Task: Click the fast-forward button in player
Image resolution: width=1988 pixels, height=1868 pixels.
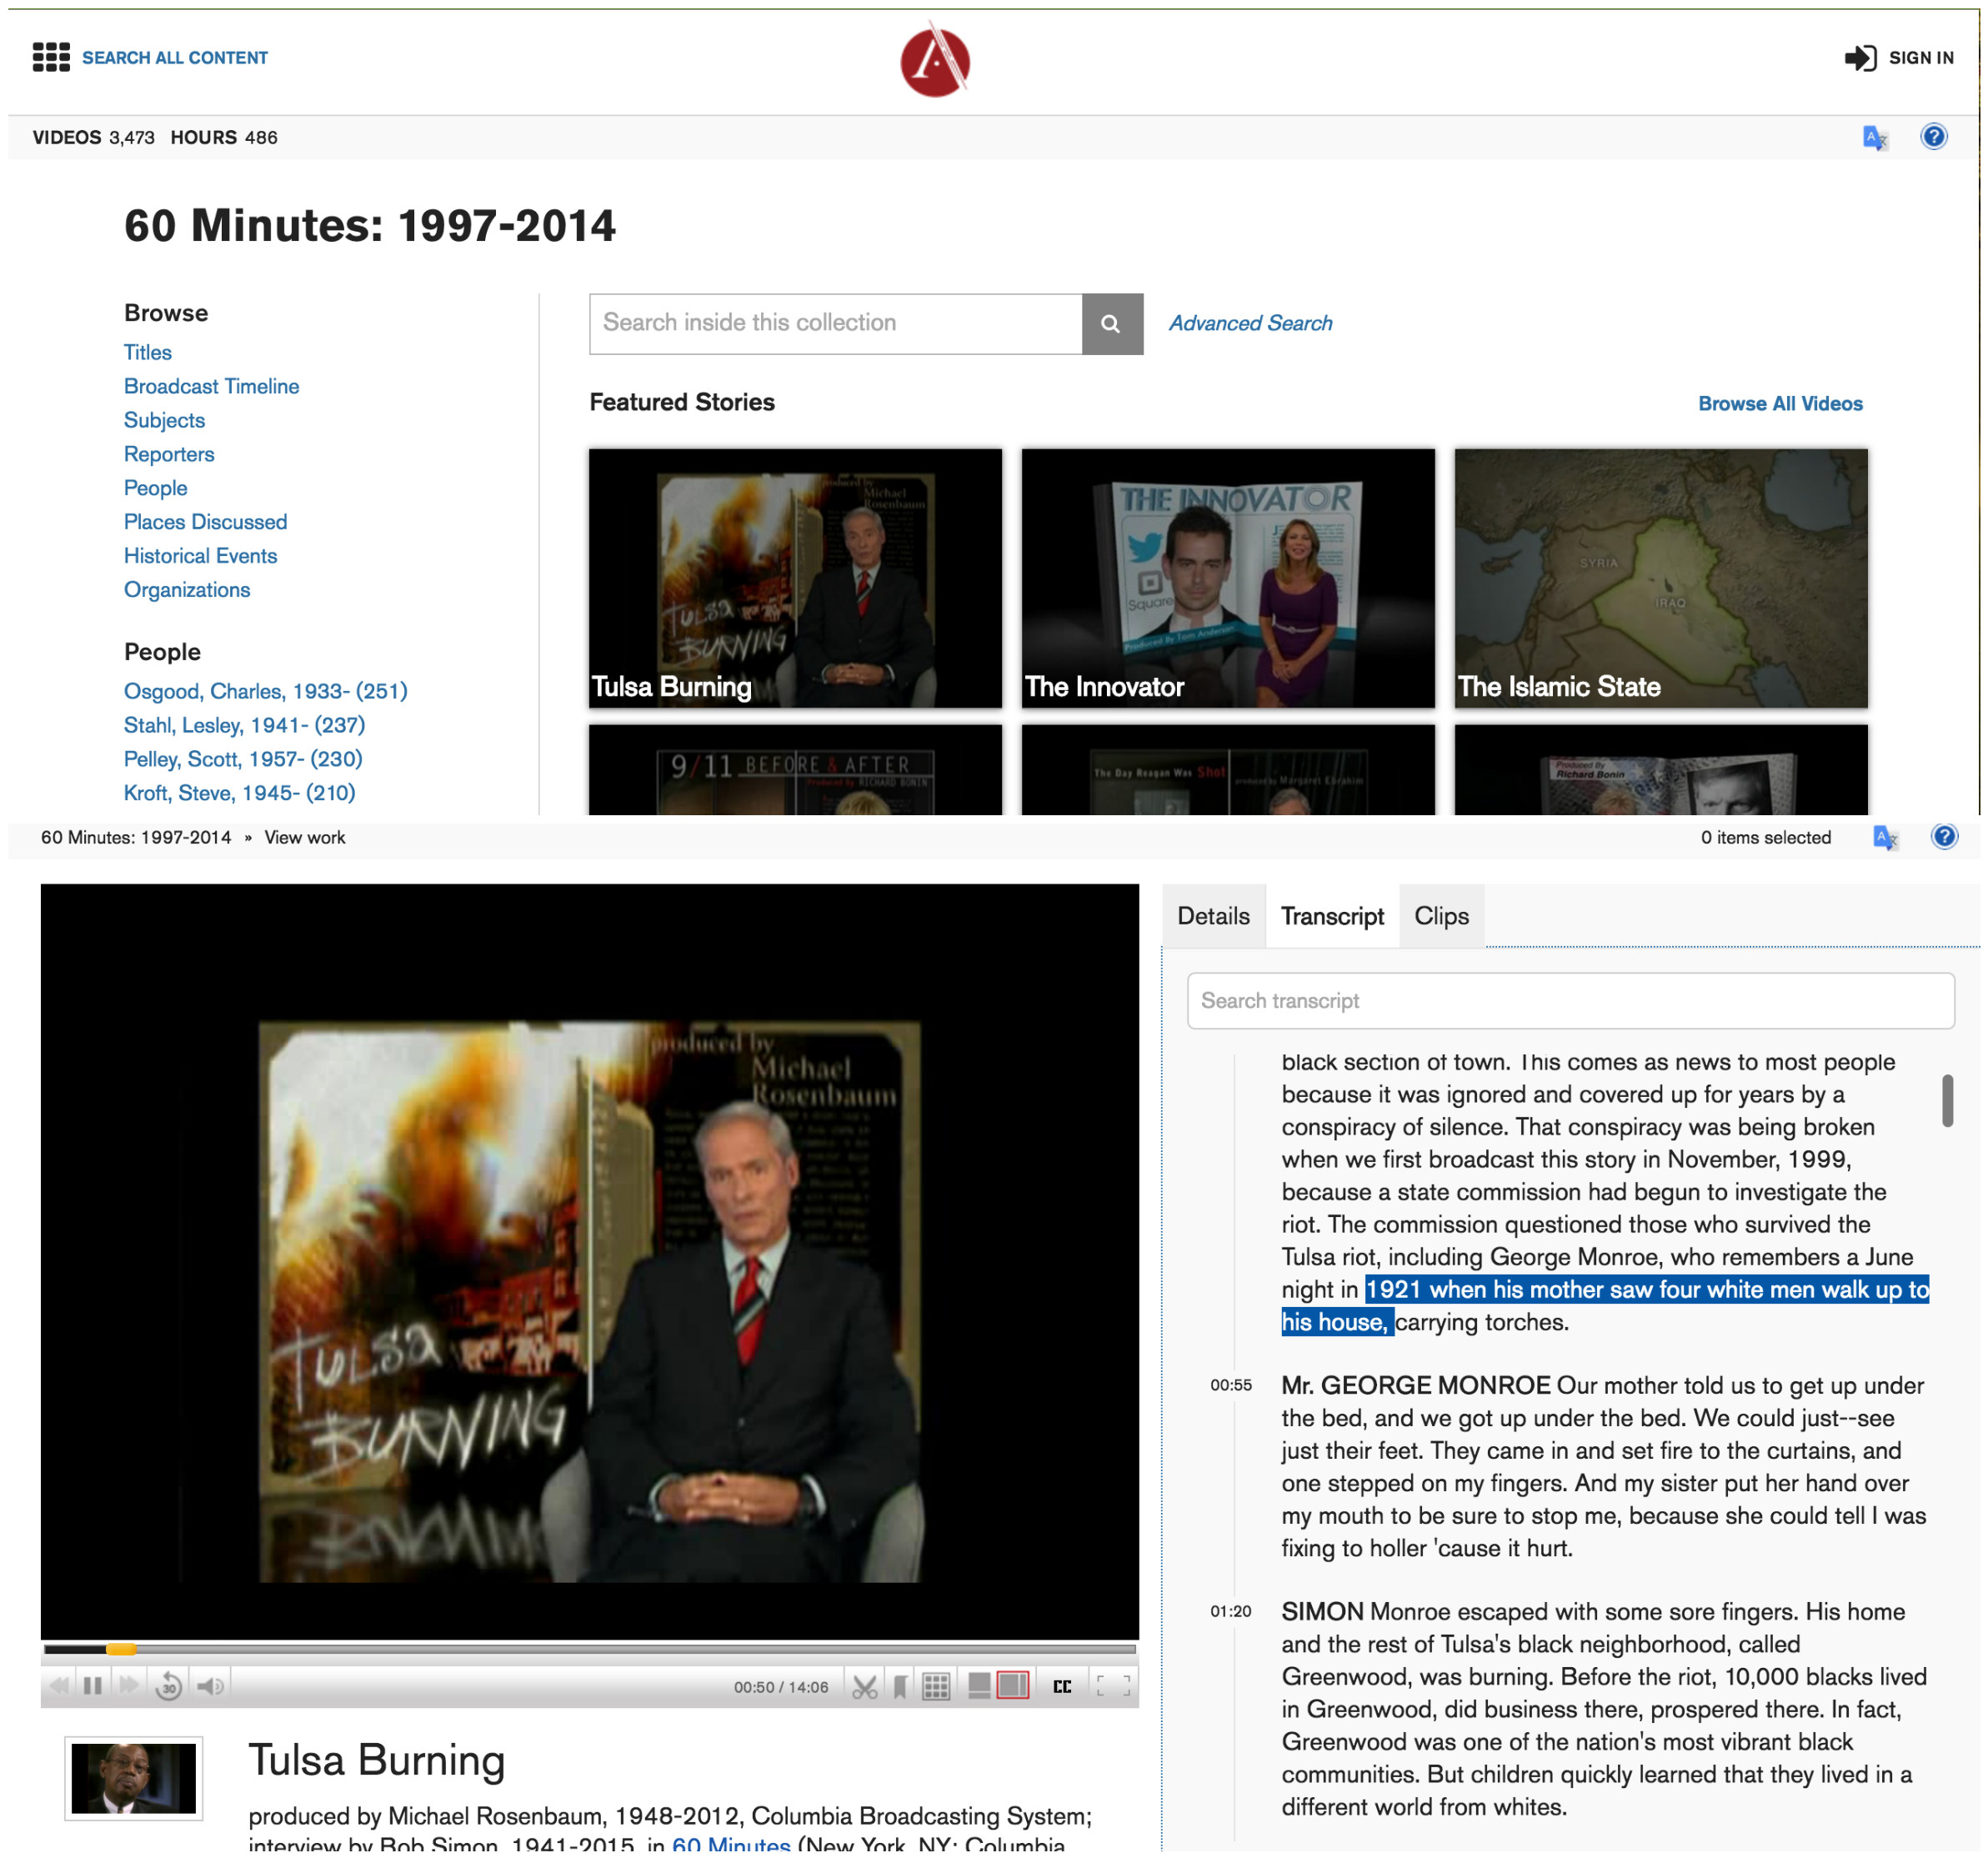Action: (128, 1687)
